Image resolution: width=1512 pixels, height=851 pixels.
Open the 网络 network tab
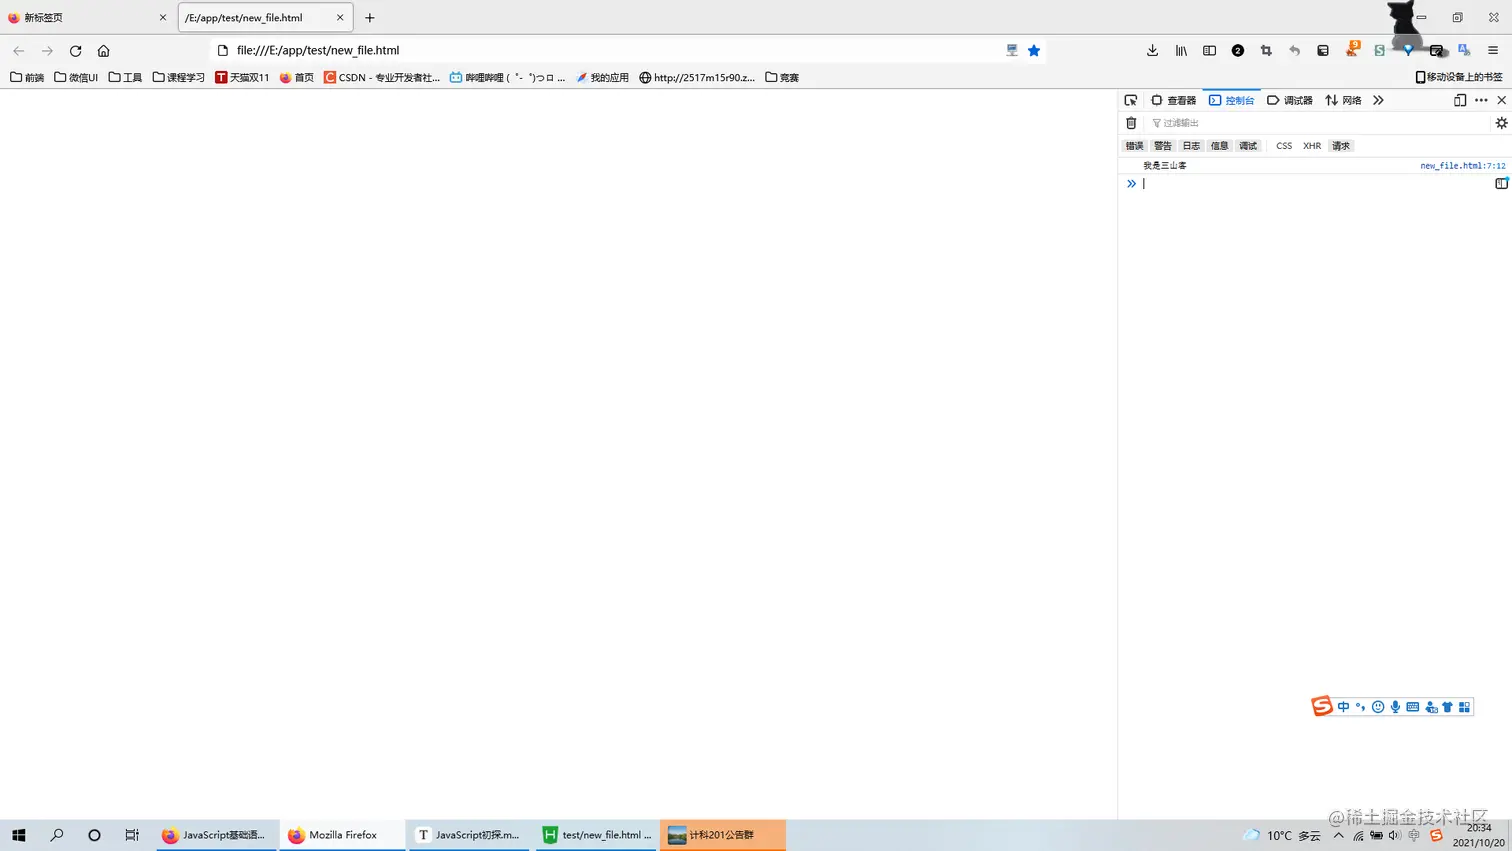[1343, 100]
